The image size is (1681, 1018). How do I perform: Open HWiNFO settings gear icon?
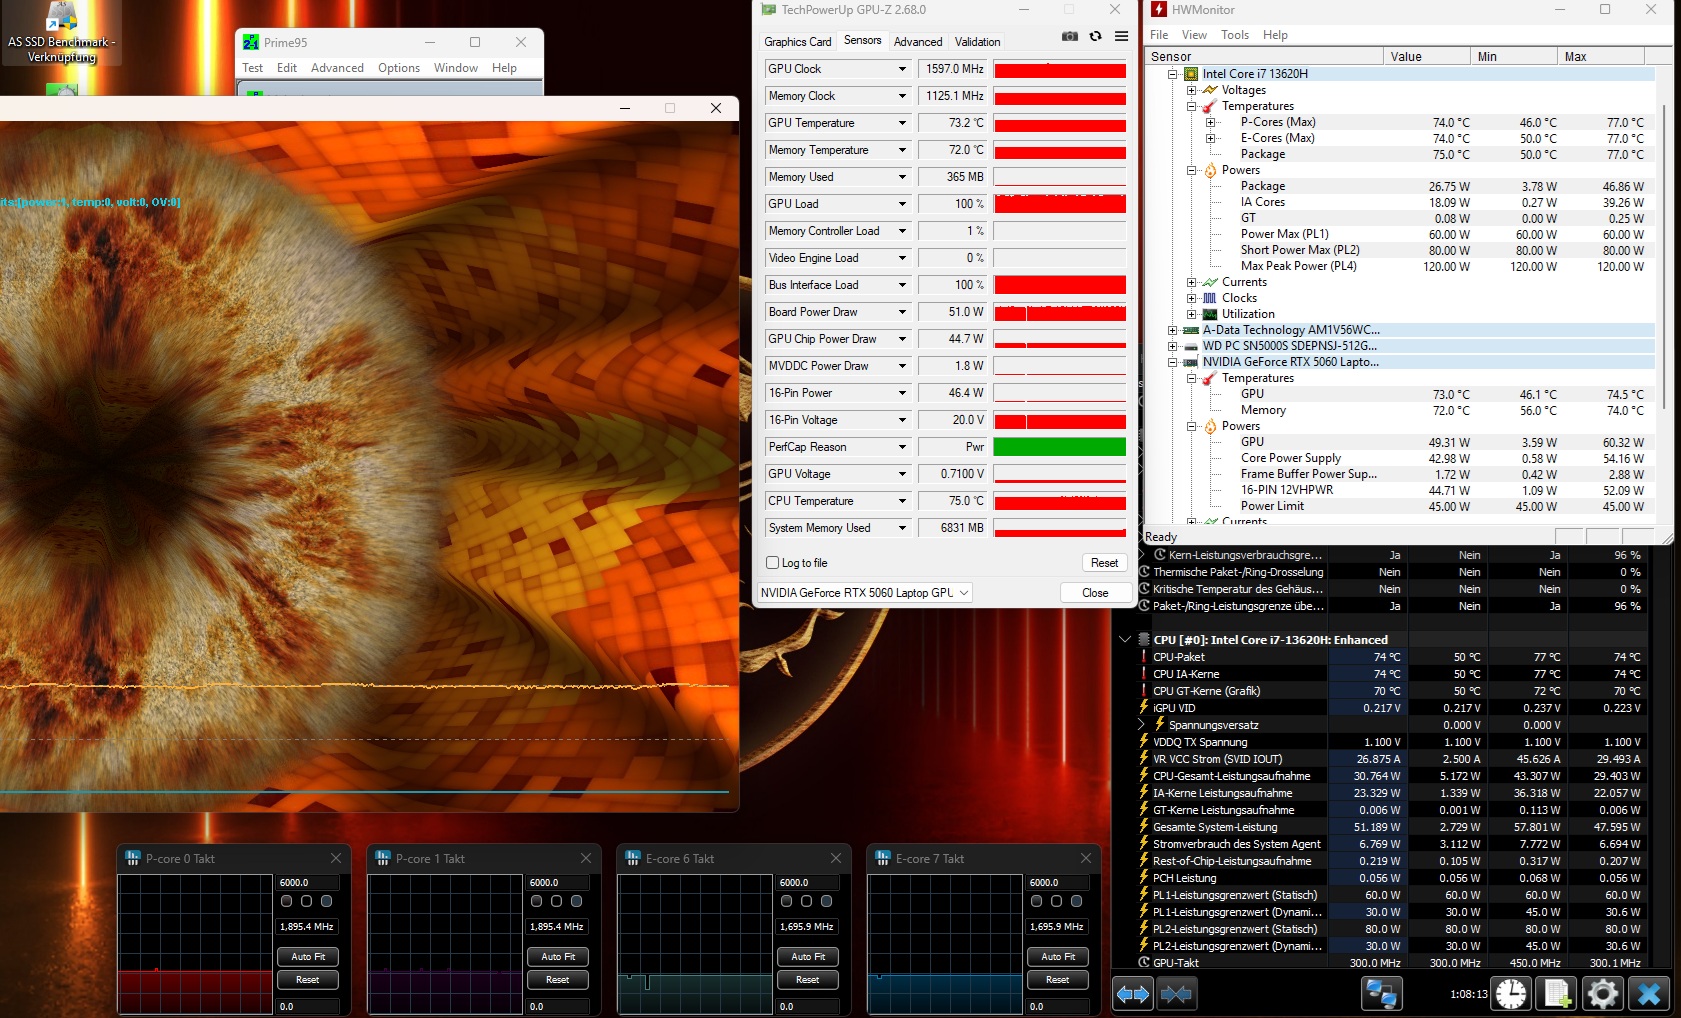tap(1602, 994)
